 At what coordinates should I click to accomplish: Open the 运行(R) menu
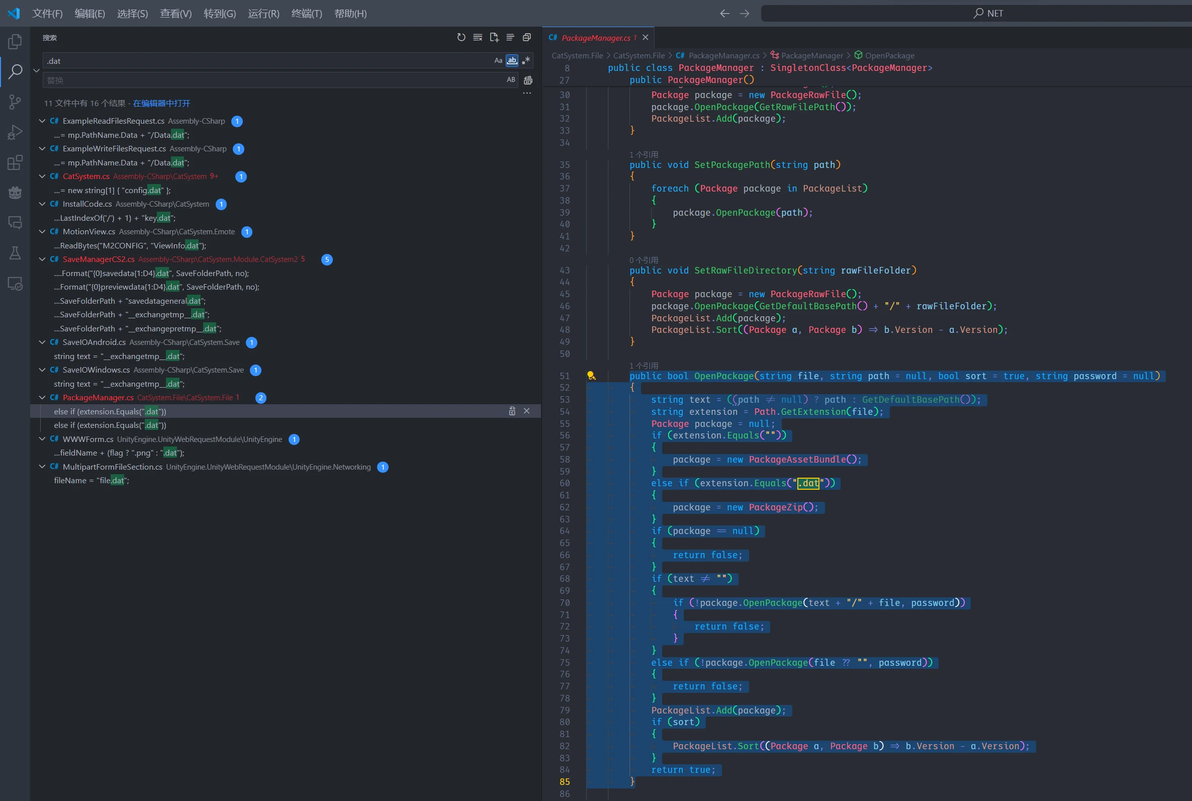click(x=264, y=14)
